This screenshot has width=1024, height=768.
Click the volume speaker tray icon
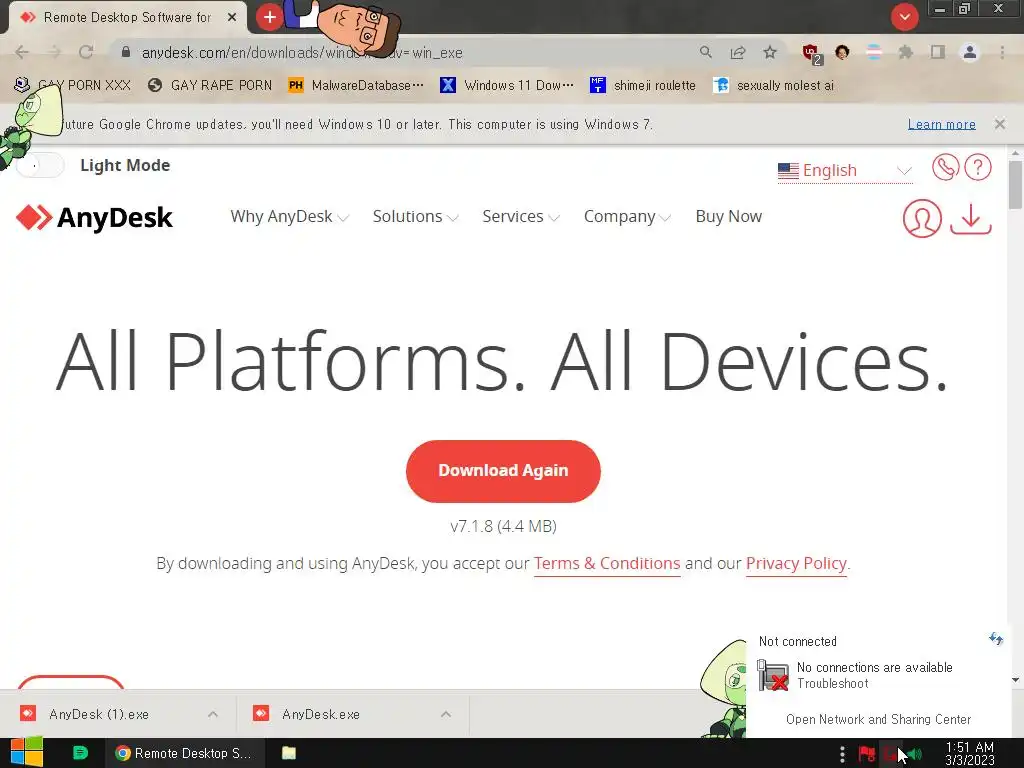coord(915,754)
